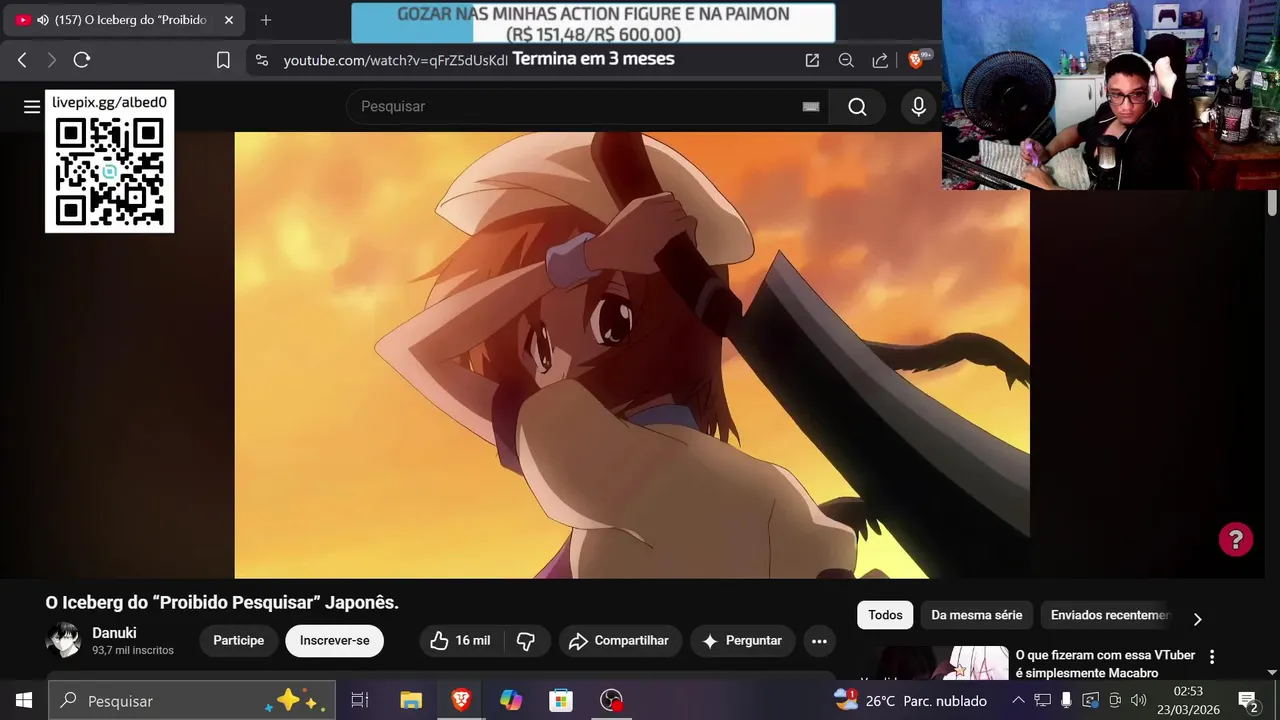1280x720 pixels.
Task: Open the YouTube hamburger guide menu
Action: coord(32,106)
